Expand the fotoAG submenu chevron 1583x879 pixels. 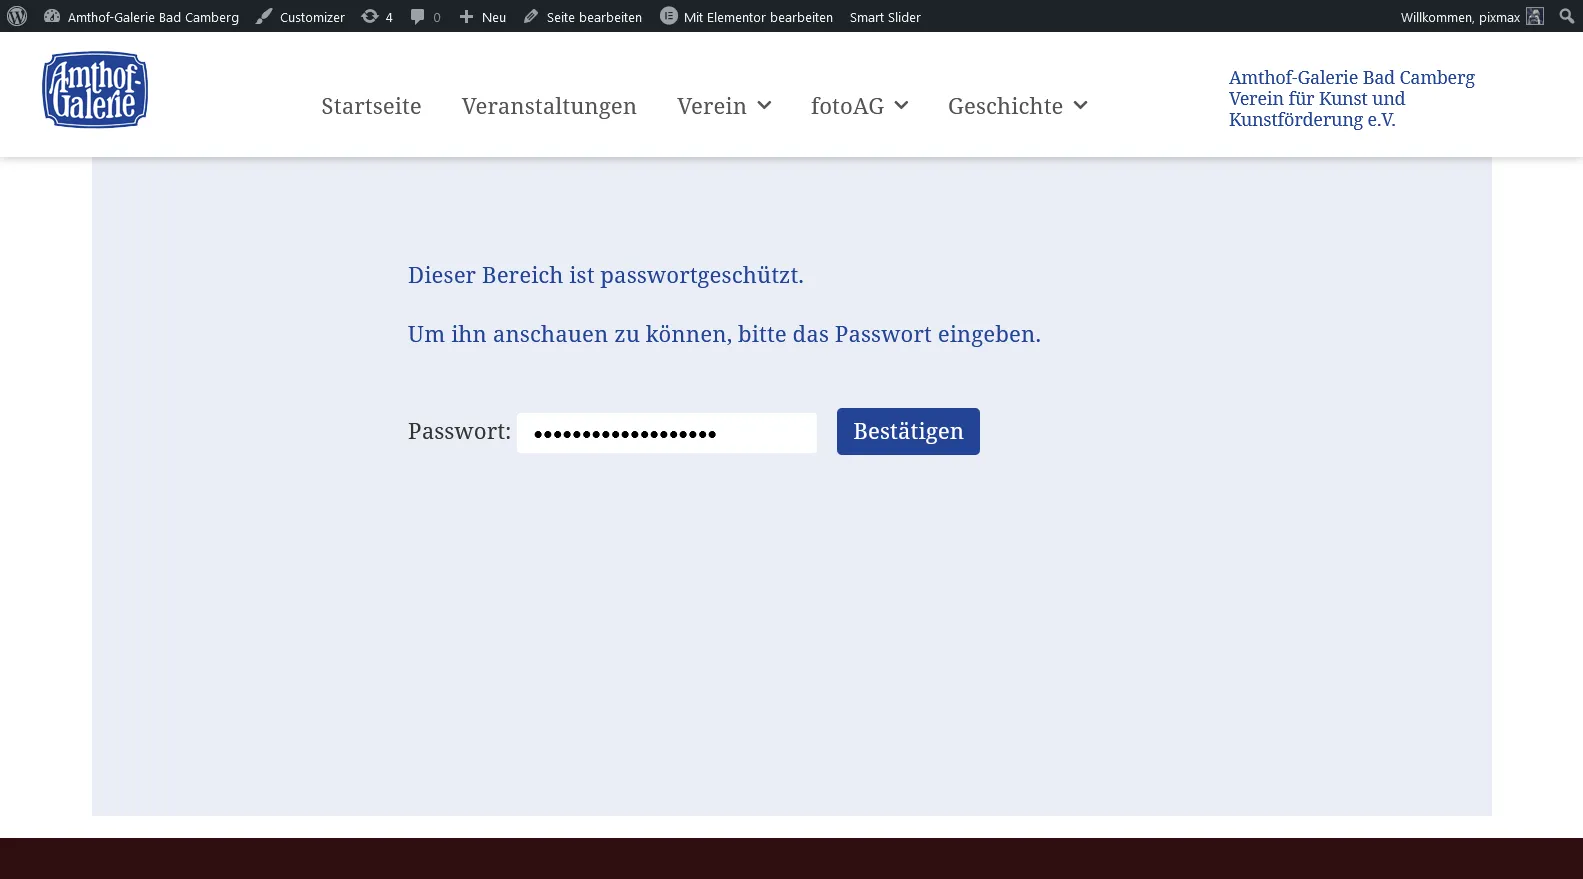pos(901,105)
